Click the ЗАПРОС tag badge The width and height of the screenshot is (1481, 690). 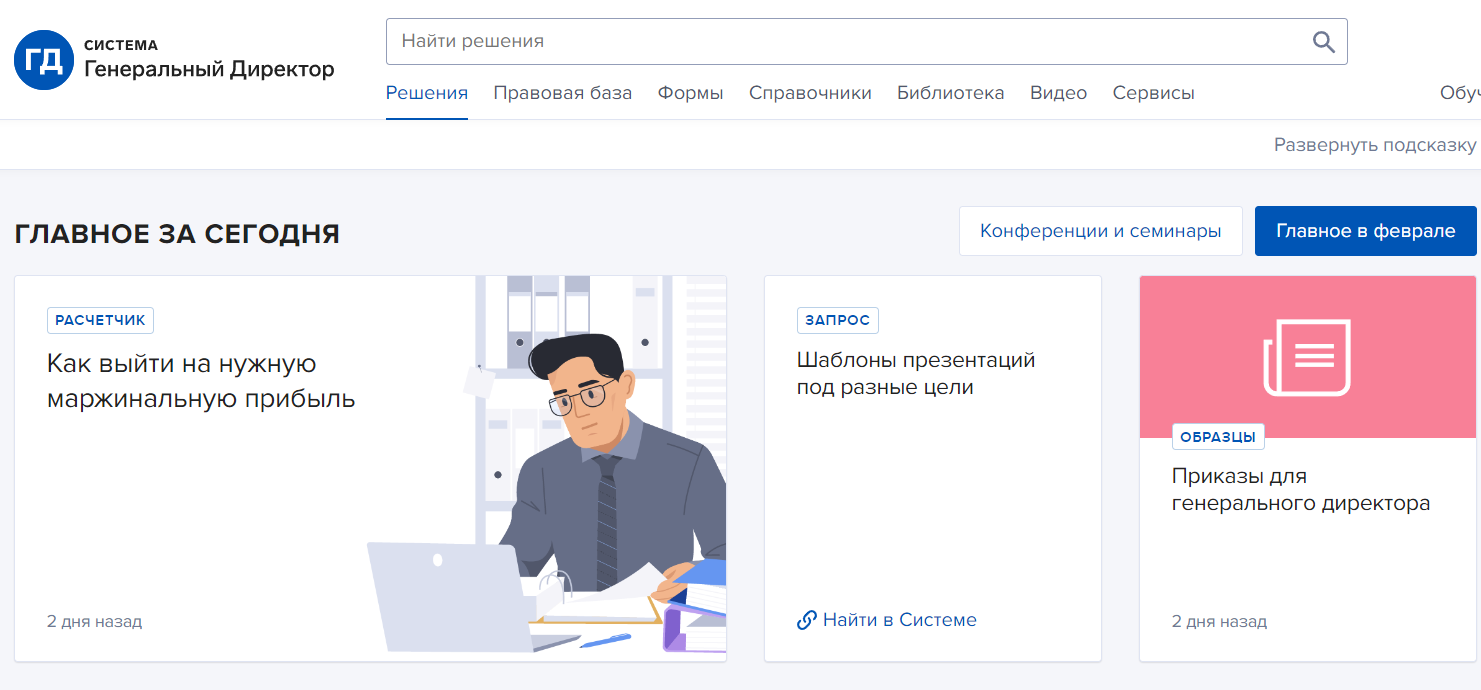[x=837, y=320]
